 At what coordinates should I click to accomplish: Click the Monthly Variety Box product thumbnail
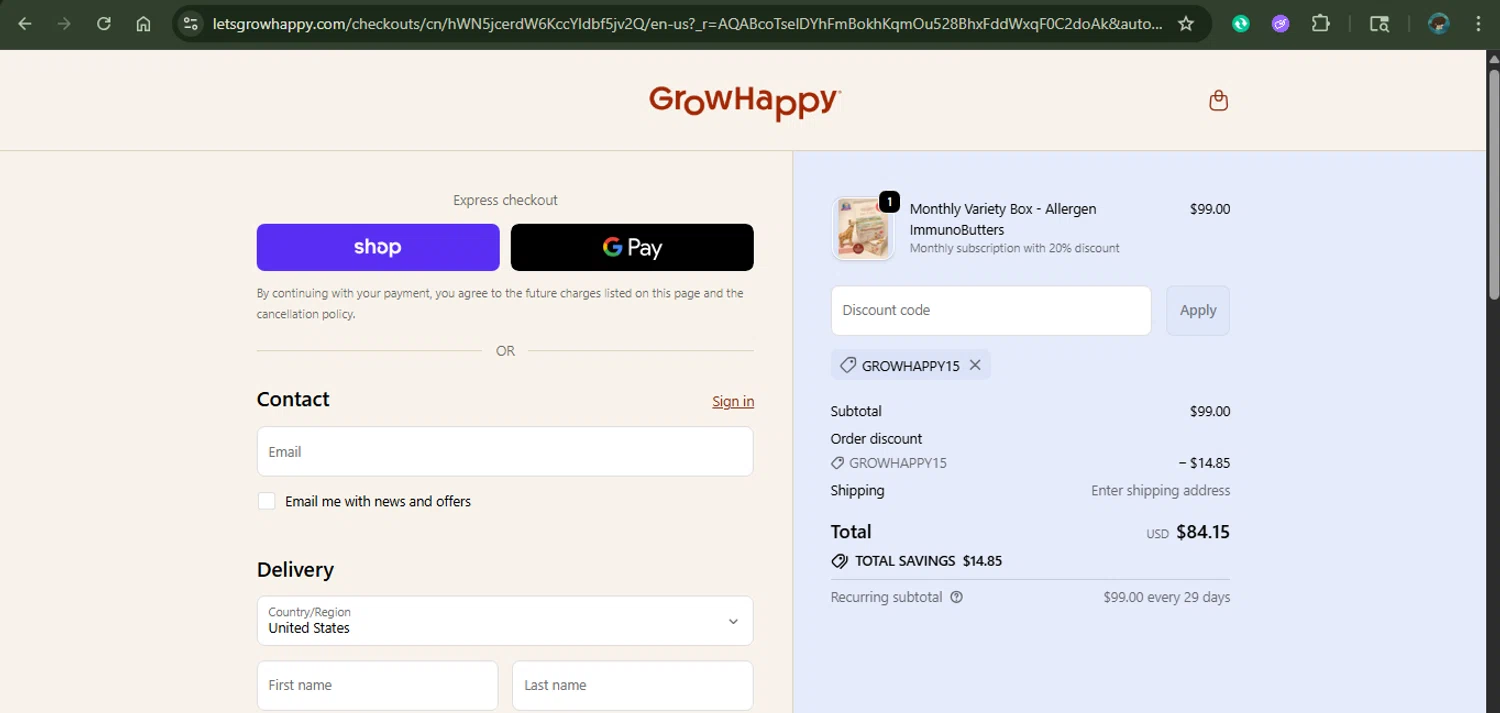coord(862,228)
